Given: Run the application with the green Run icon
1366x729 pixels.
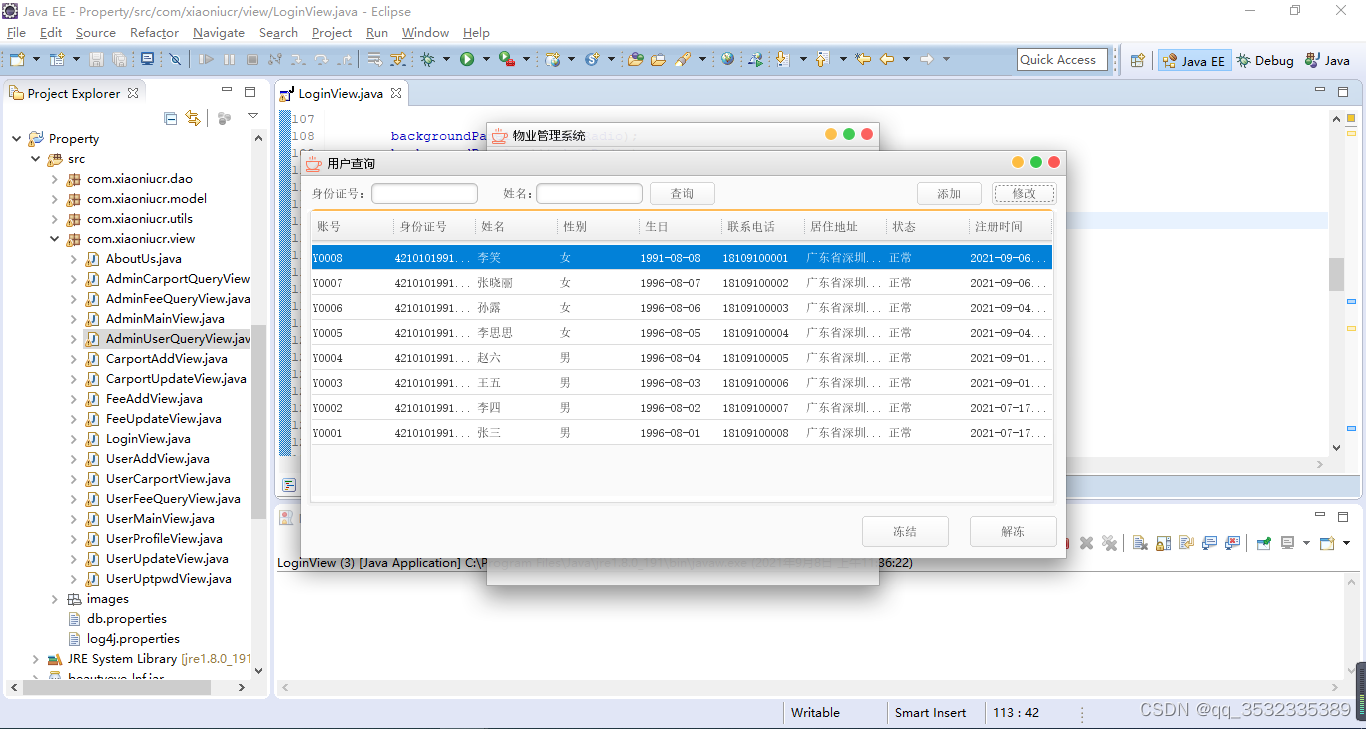Looking at the screenshot, I should 467,59.
